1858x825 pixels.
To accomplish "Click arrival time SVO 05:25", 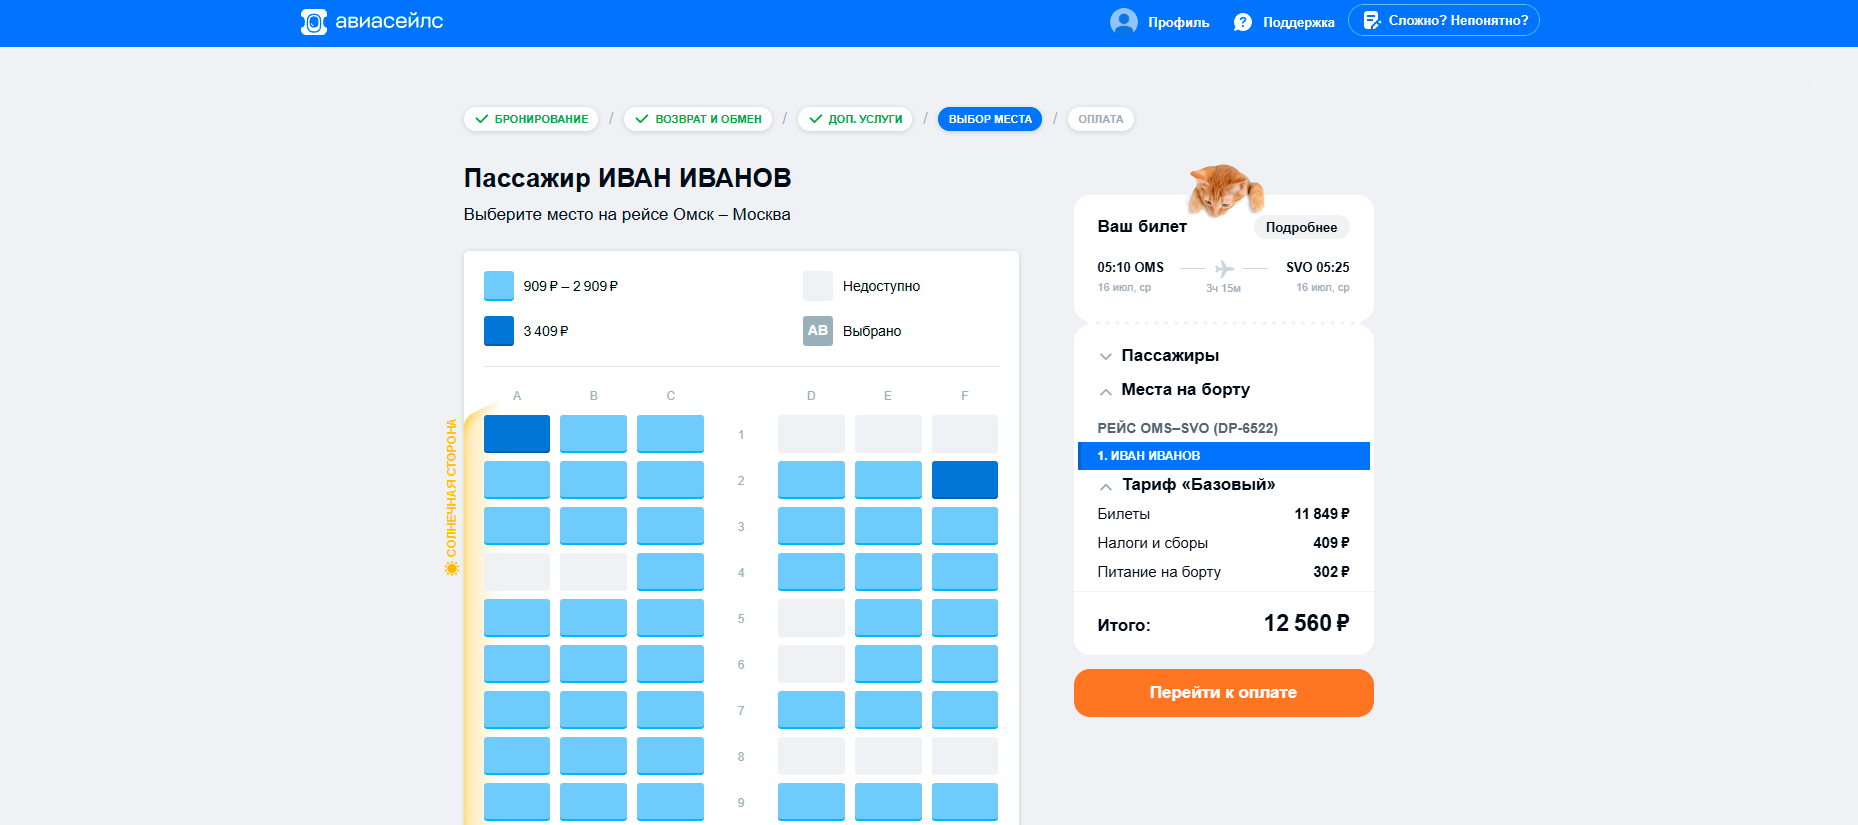I will pos(1318,267).
